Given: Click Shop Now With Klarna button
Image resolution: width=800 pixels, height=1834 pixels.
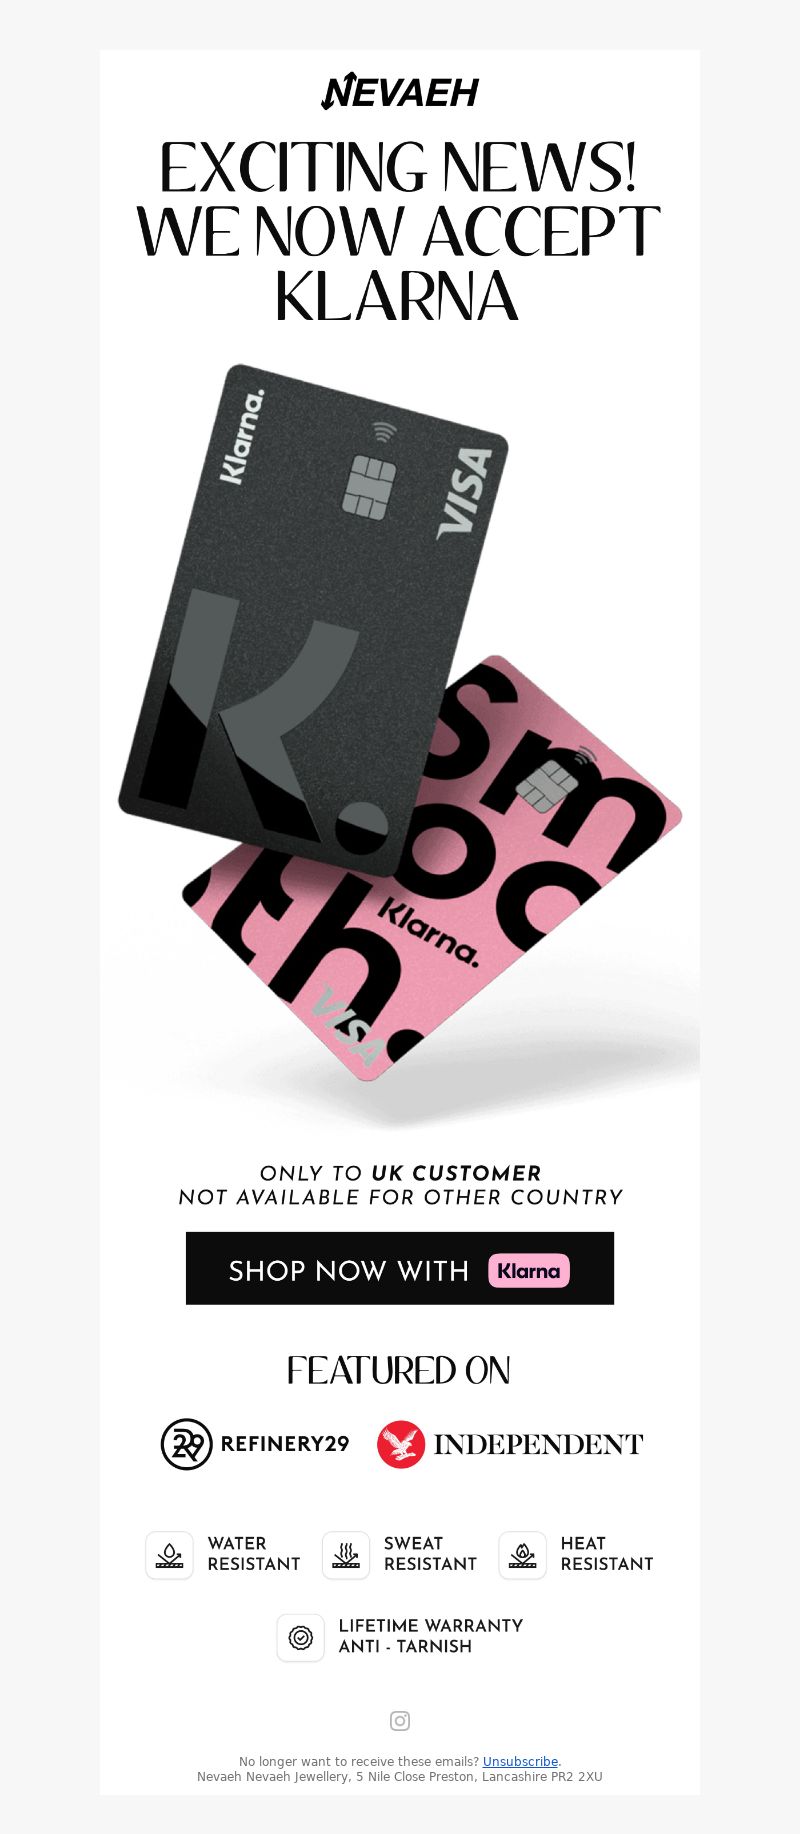Looking at the screenshot, I should [400, 1268].
